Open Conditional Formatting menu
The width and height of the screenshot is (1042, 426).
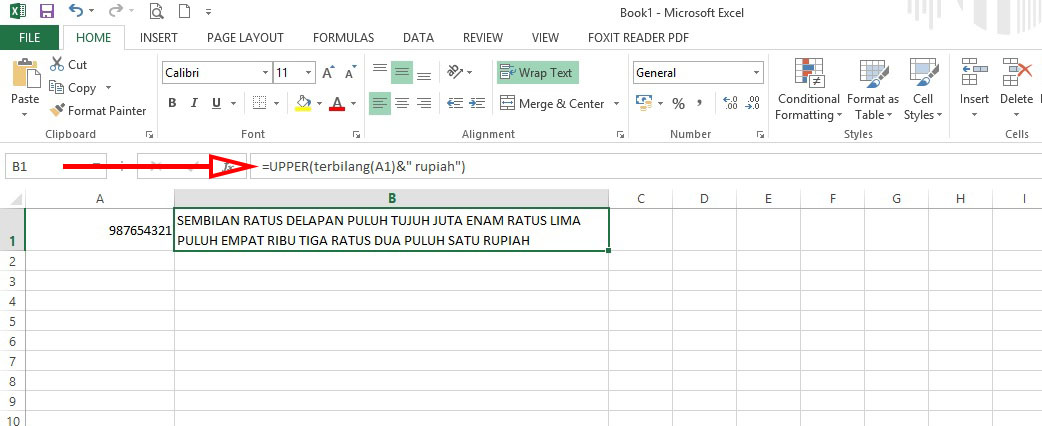[809, 90]
